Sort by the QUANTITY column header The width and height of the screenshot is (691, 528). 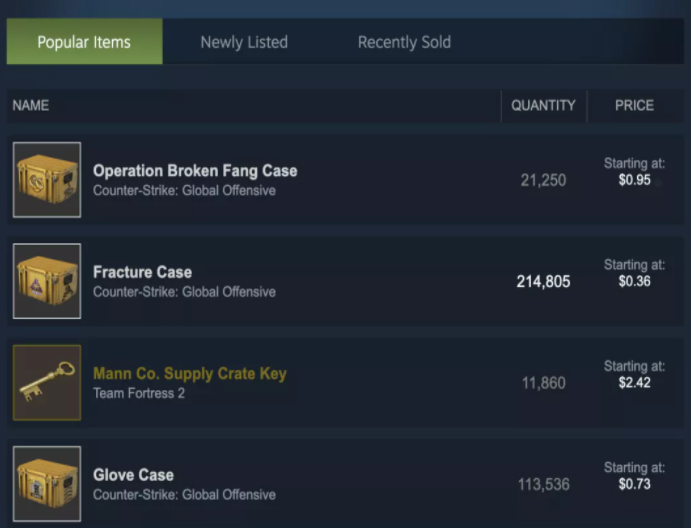543,105
